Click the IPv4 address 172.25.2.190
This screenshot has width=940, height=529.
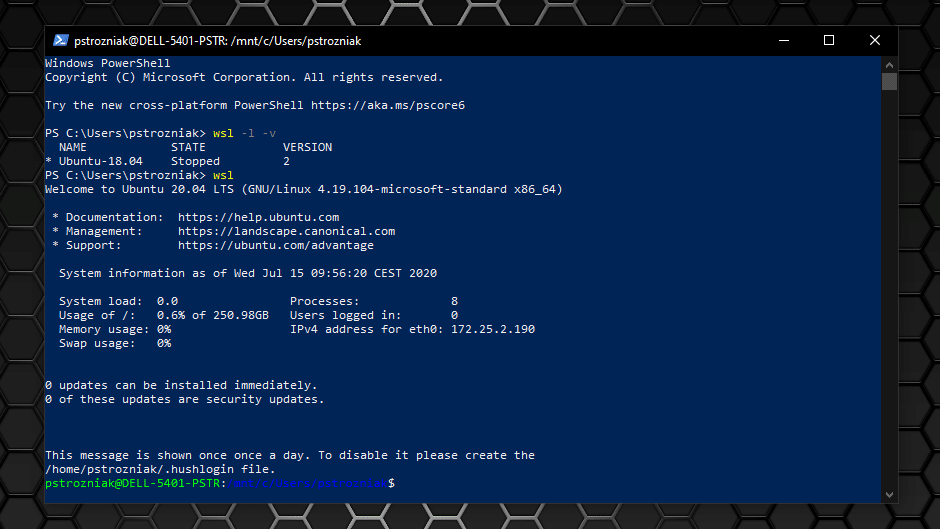pos(493,329)
